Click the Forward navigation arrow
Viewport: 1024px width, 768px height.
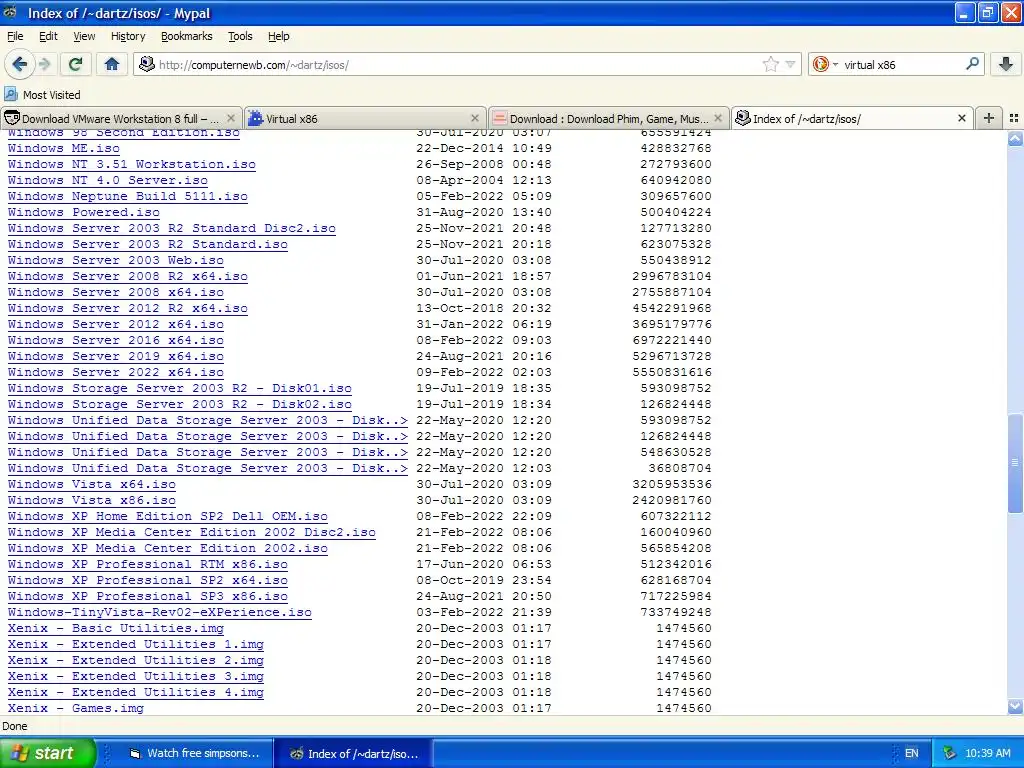pyautogui.click(x=45, y=64)
